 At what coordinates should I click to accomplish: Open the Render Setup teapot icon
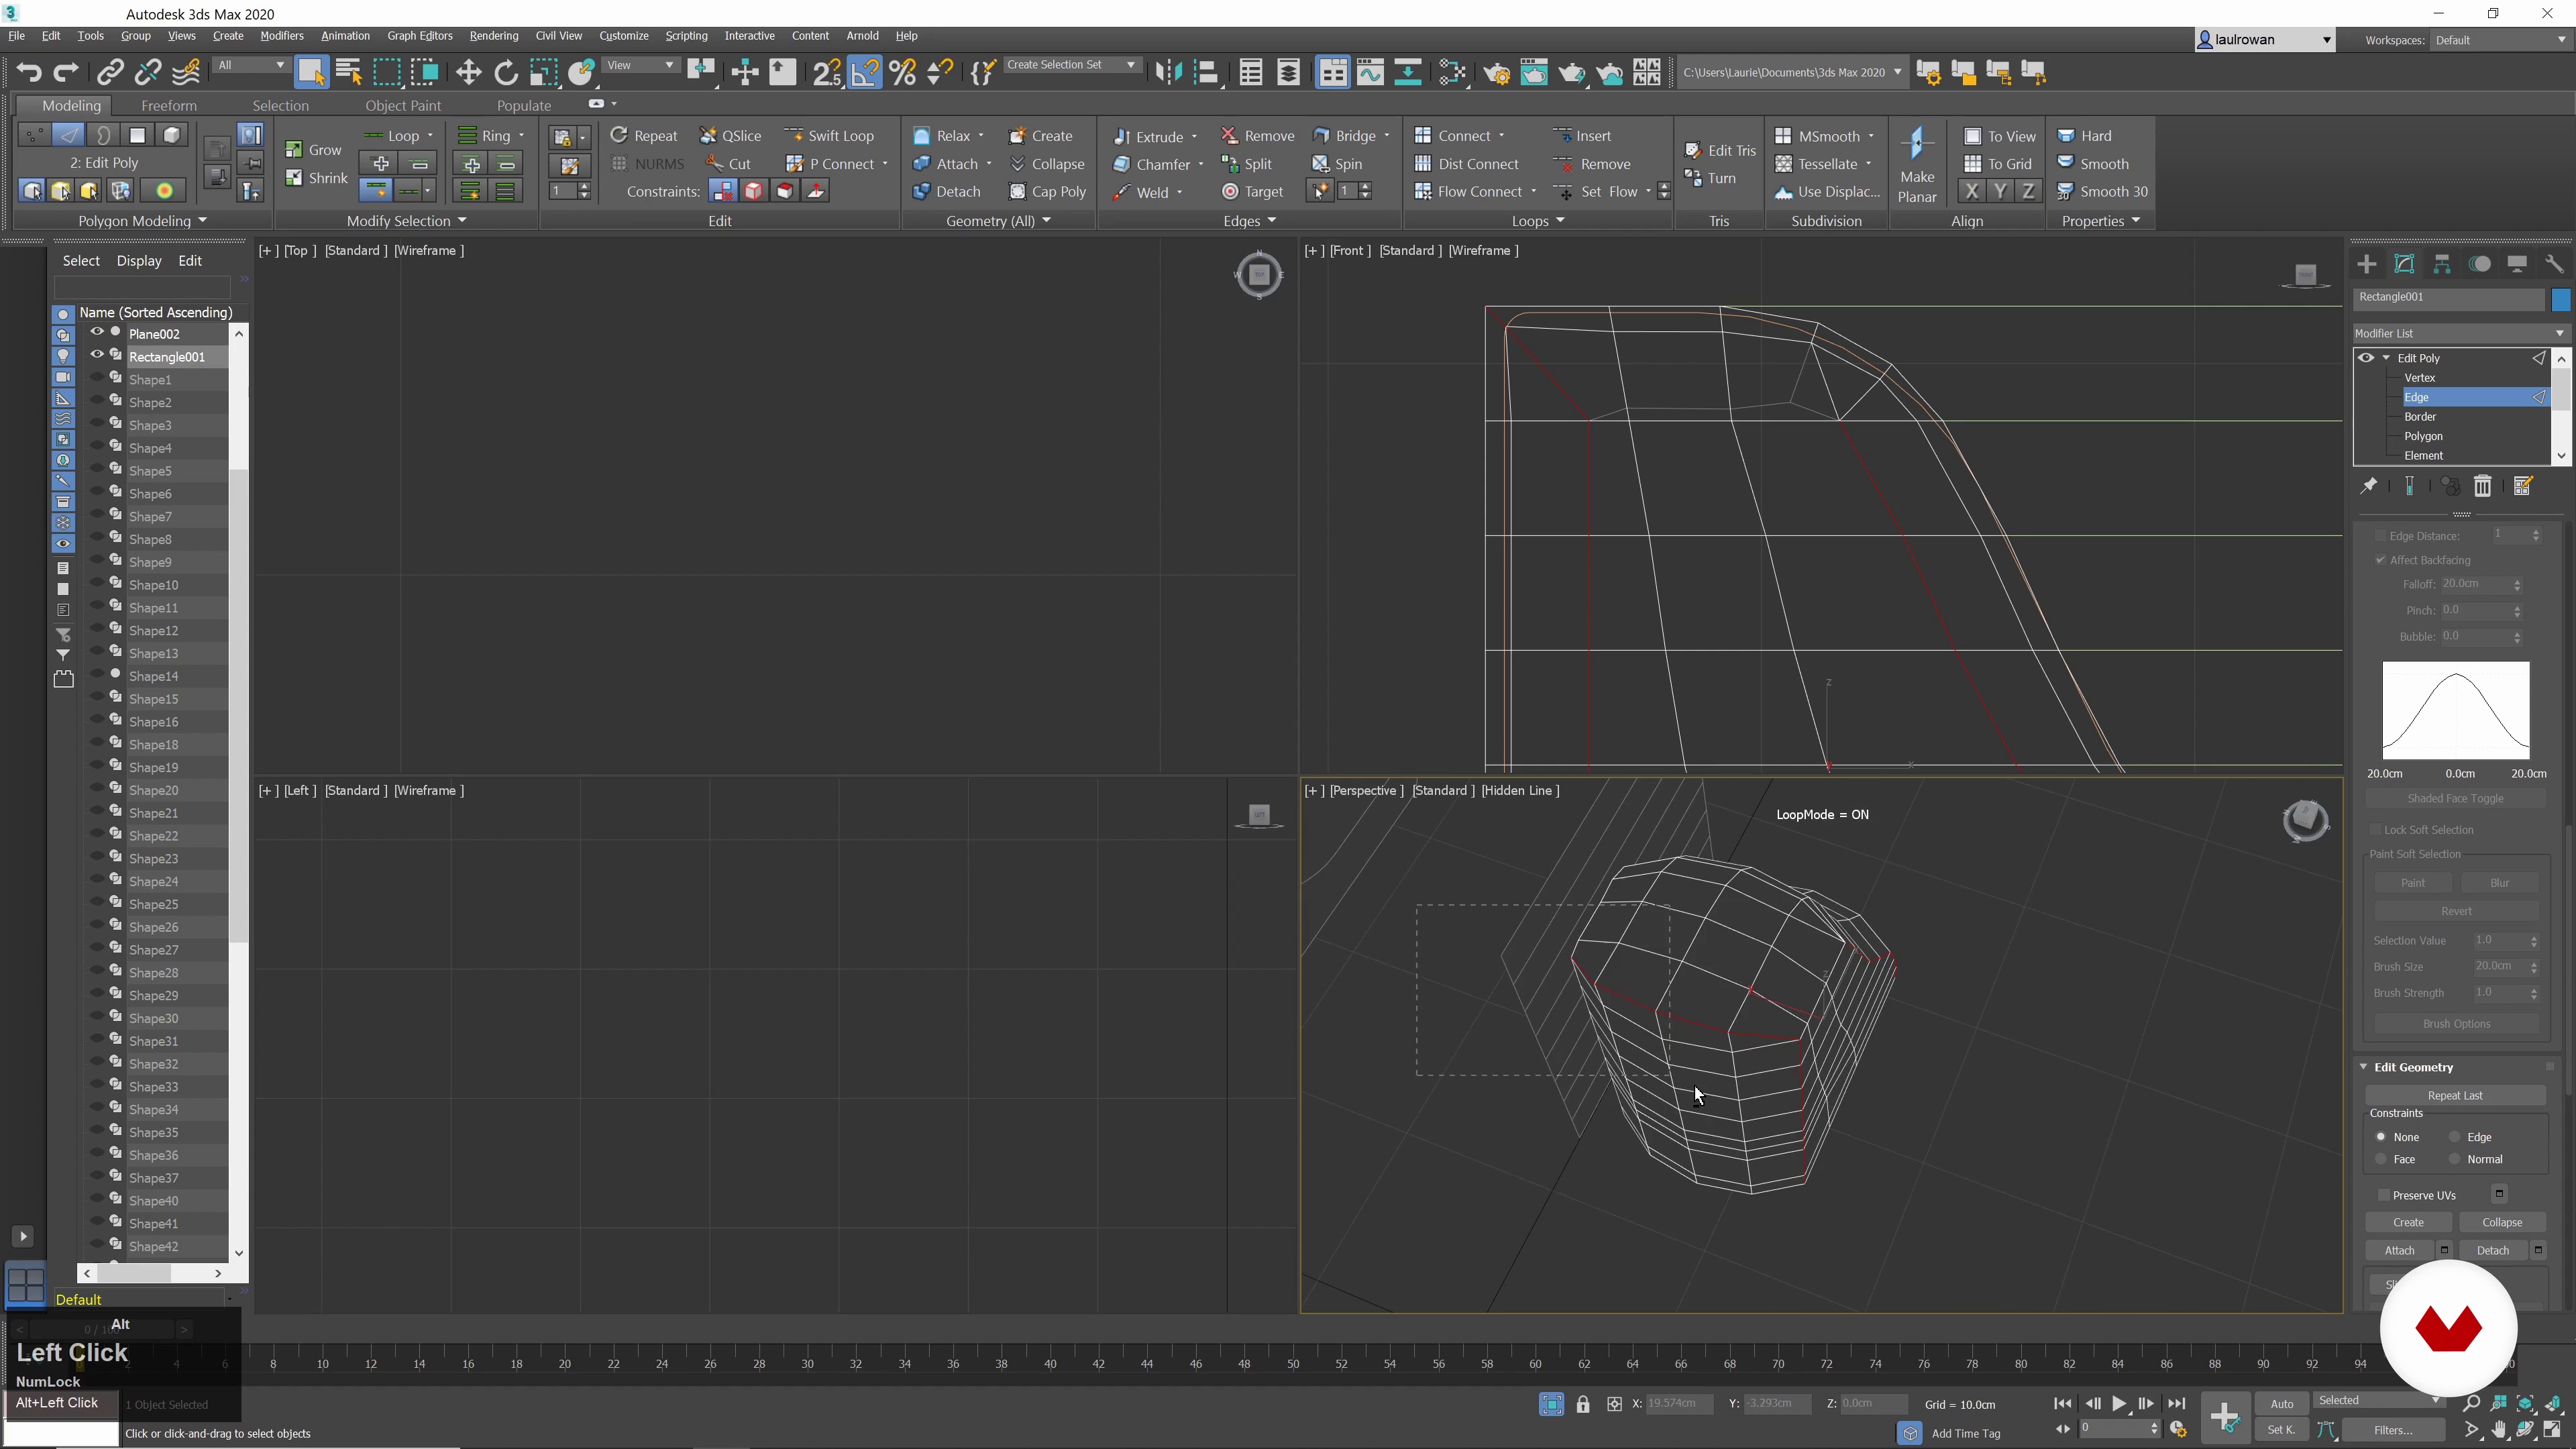[1496, 72]
